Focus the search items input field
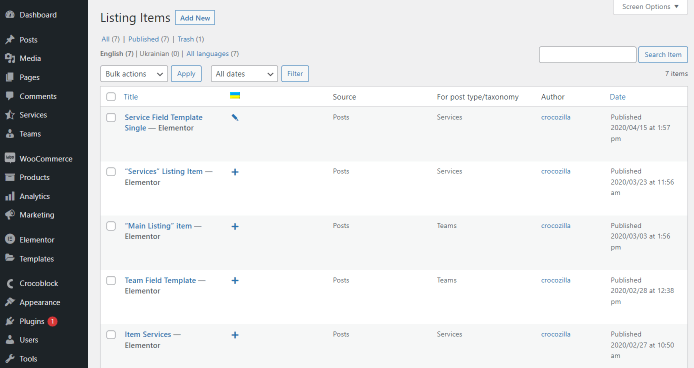The height and width of the screenshot is (368, 694). 587,54
